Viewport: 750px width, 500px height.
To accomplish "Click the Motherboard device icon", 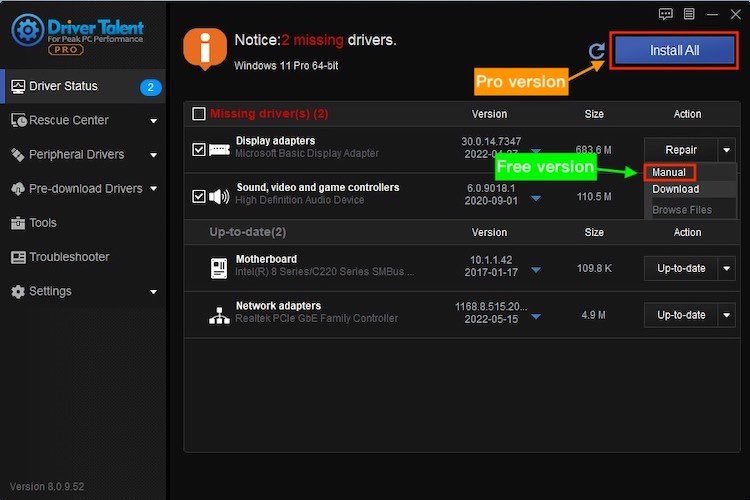I will (219, 268).
